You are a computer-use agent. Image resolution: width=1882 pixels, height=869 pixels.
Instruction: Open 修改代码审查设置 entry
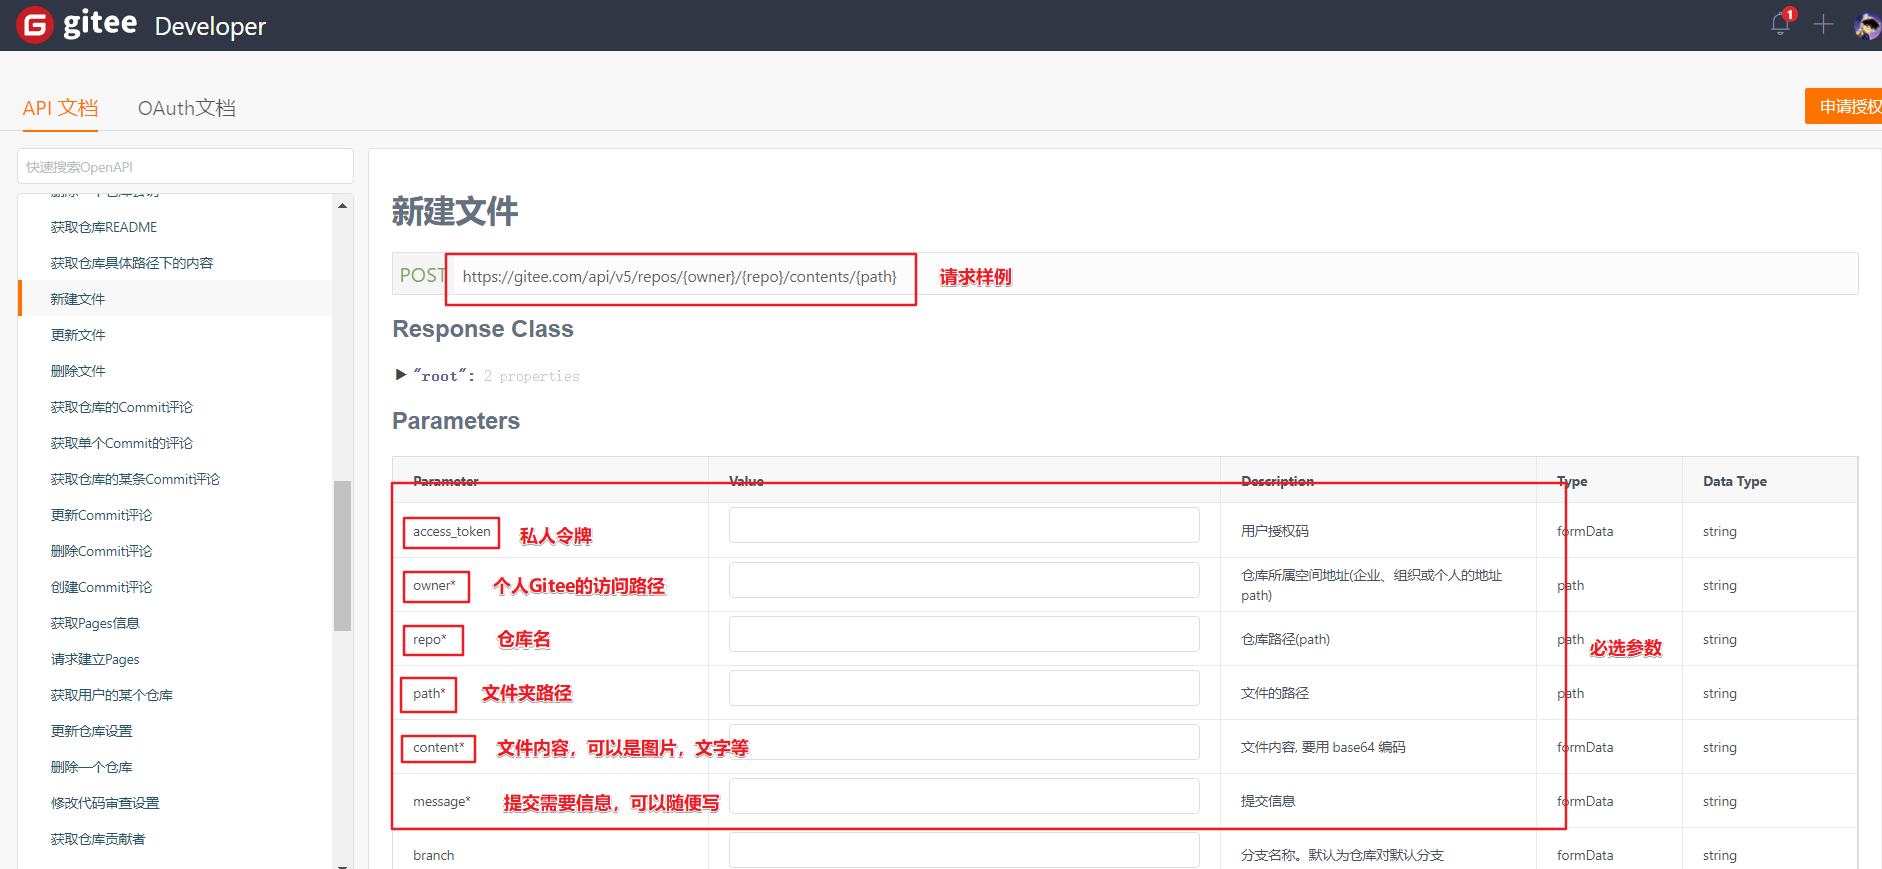pyautogui.click(x=105, y=803)
